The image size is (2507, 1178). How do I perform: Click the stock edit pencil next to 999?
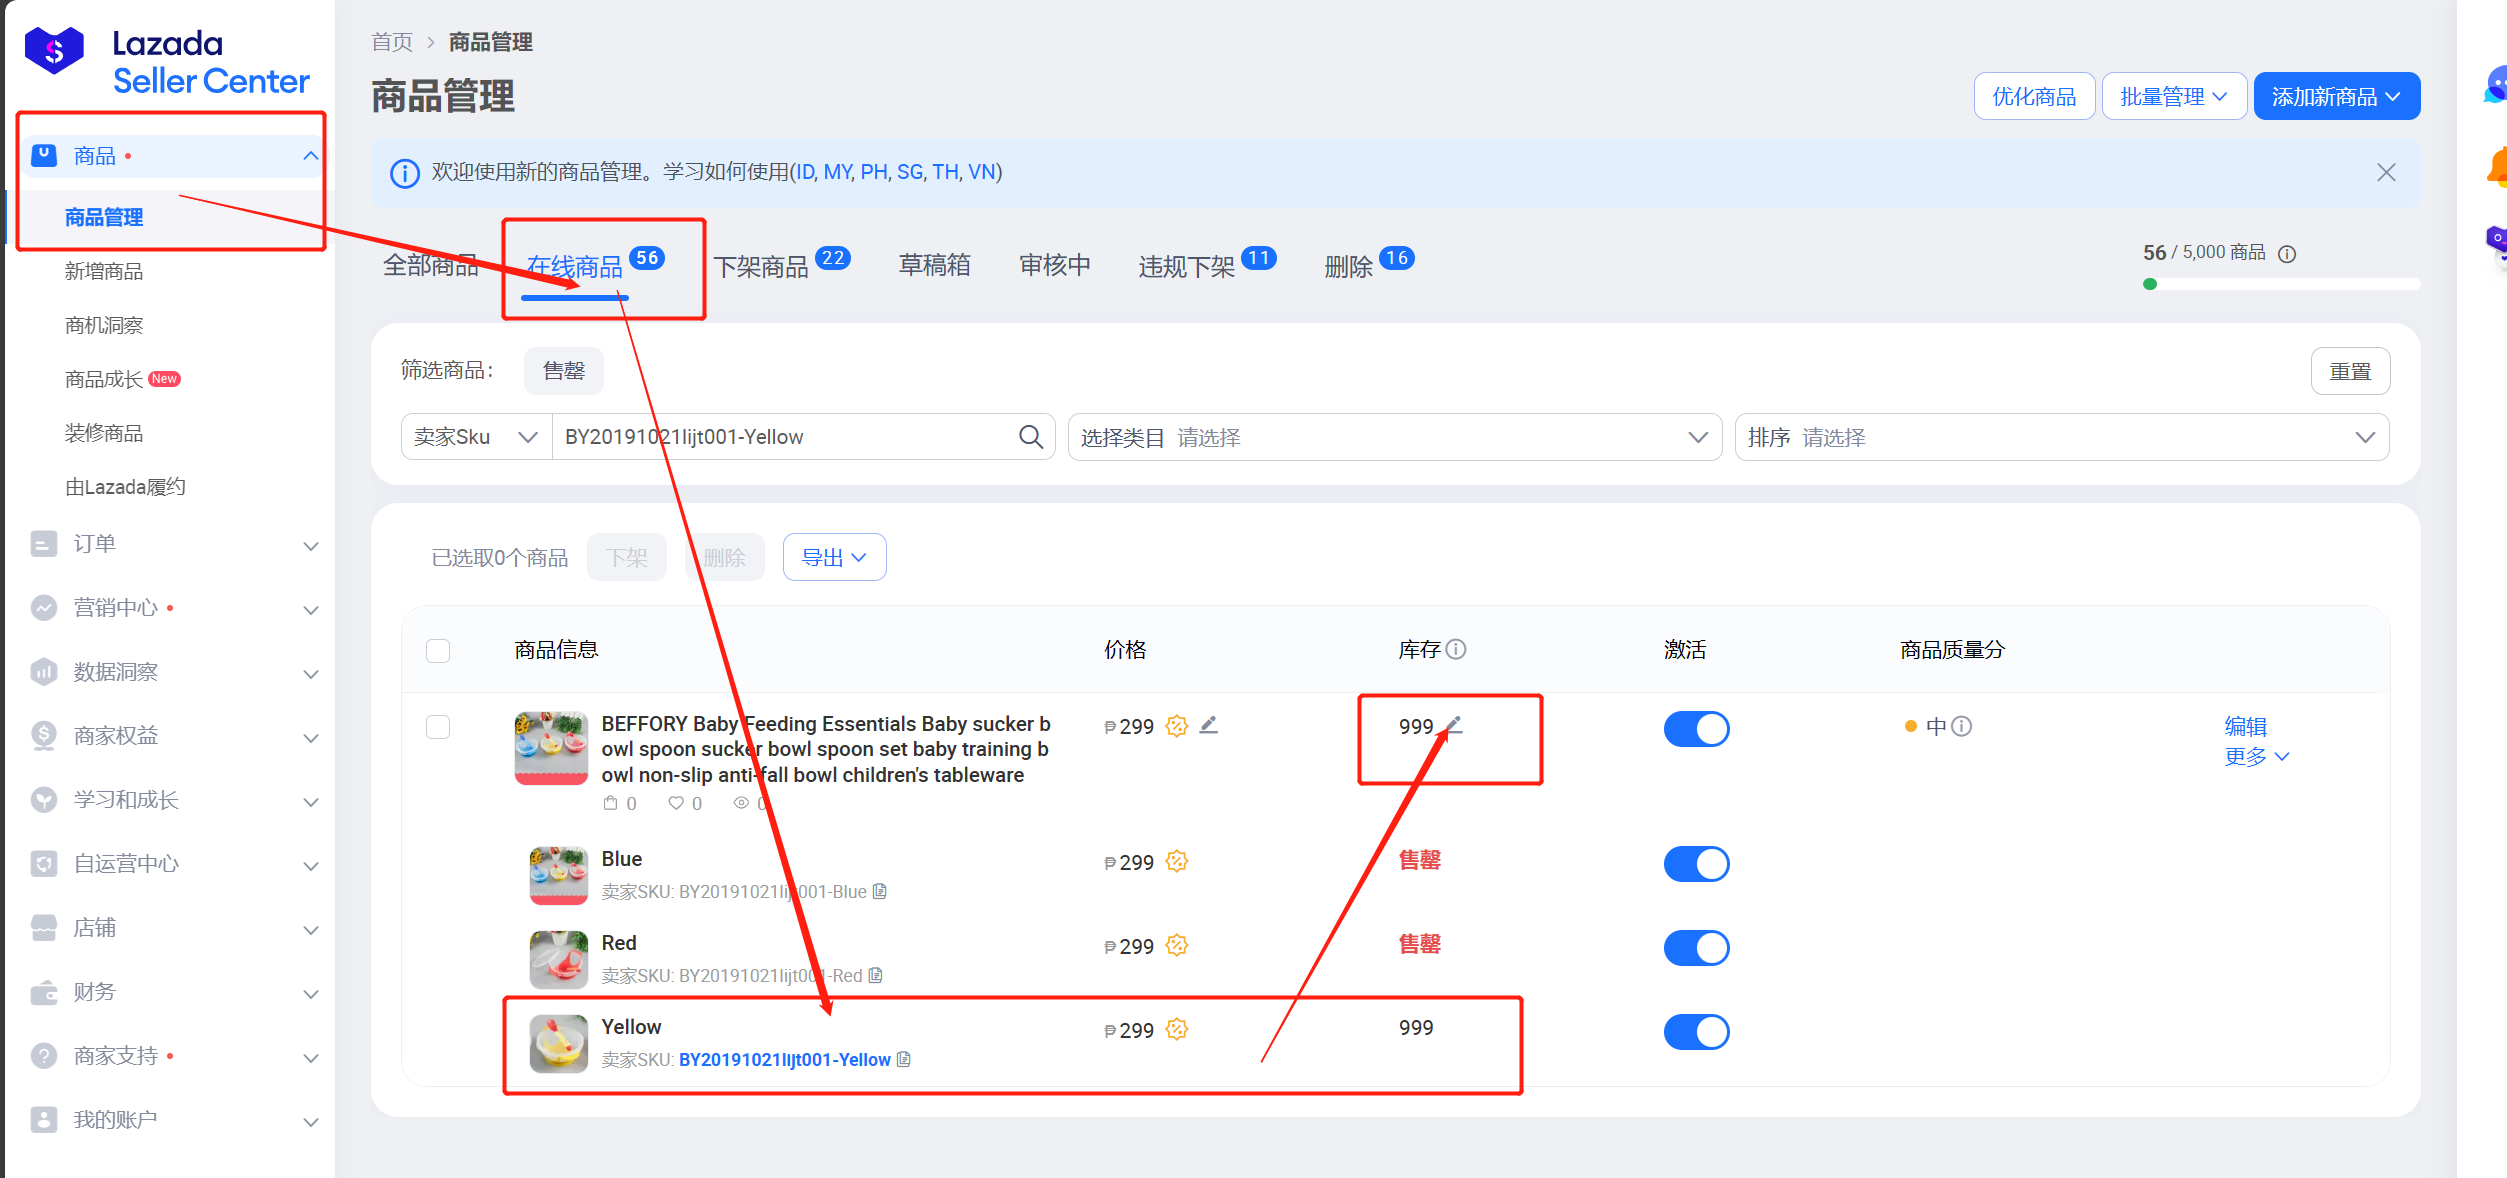point(1453,726)
